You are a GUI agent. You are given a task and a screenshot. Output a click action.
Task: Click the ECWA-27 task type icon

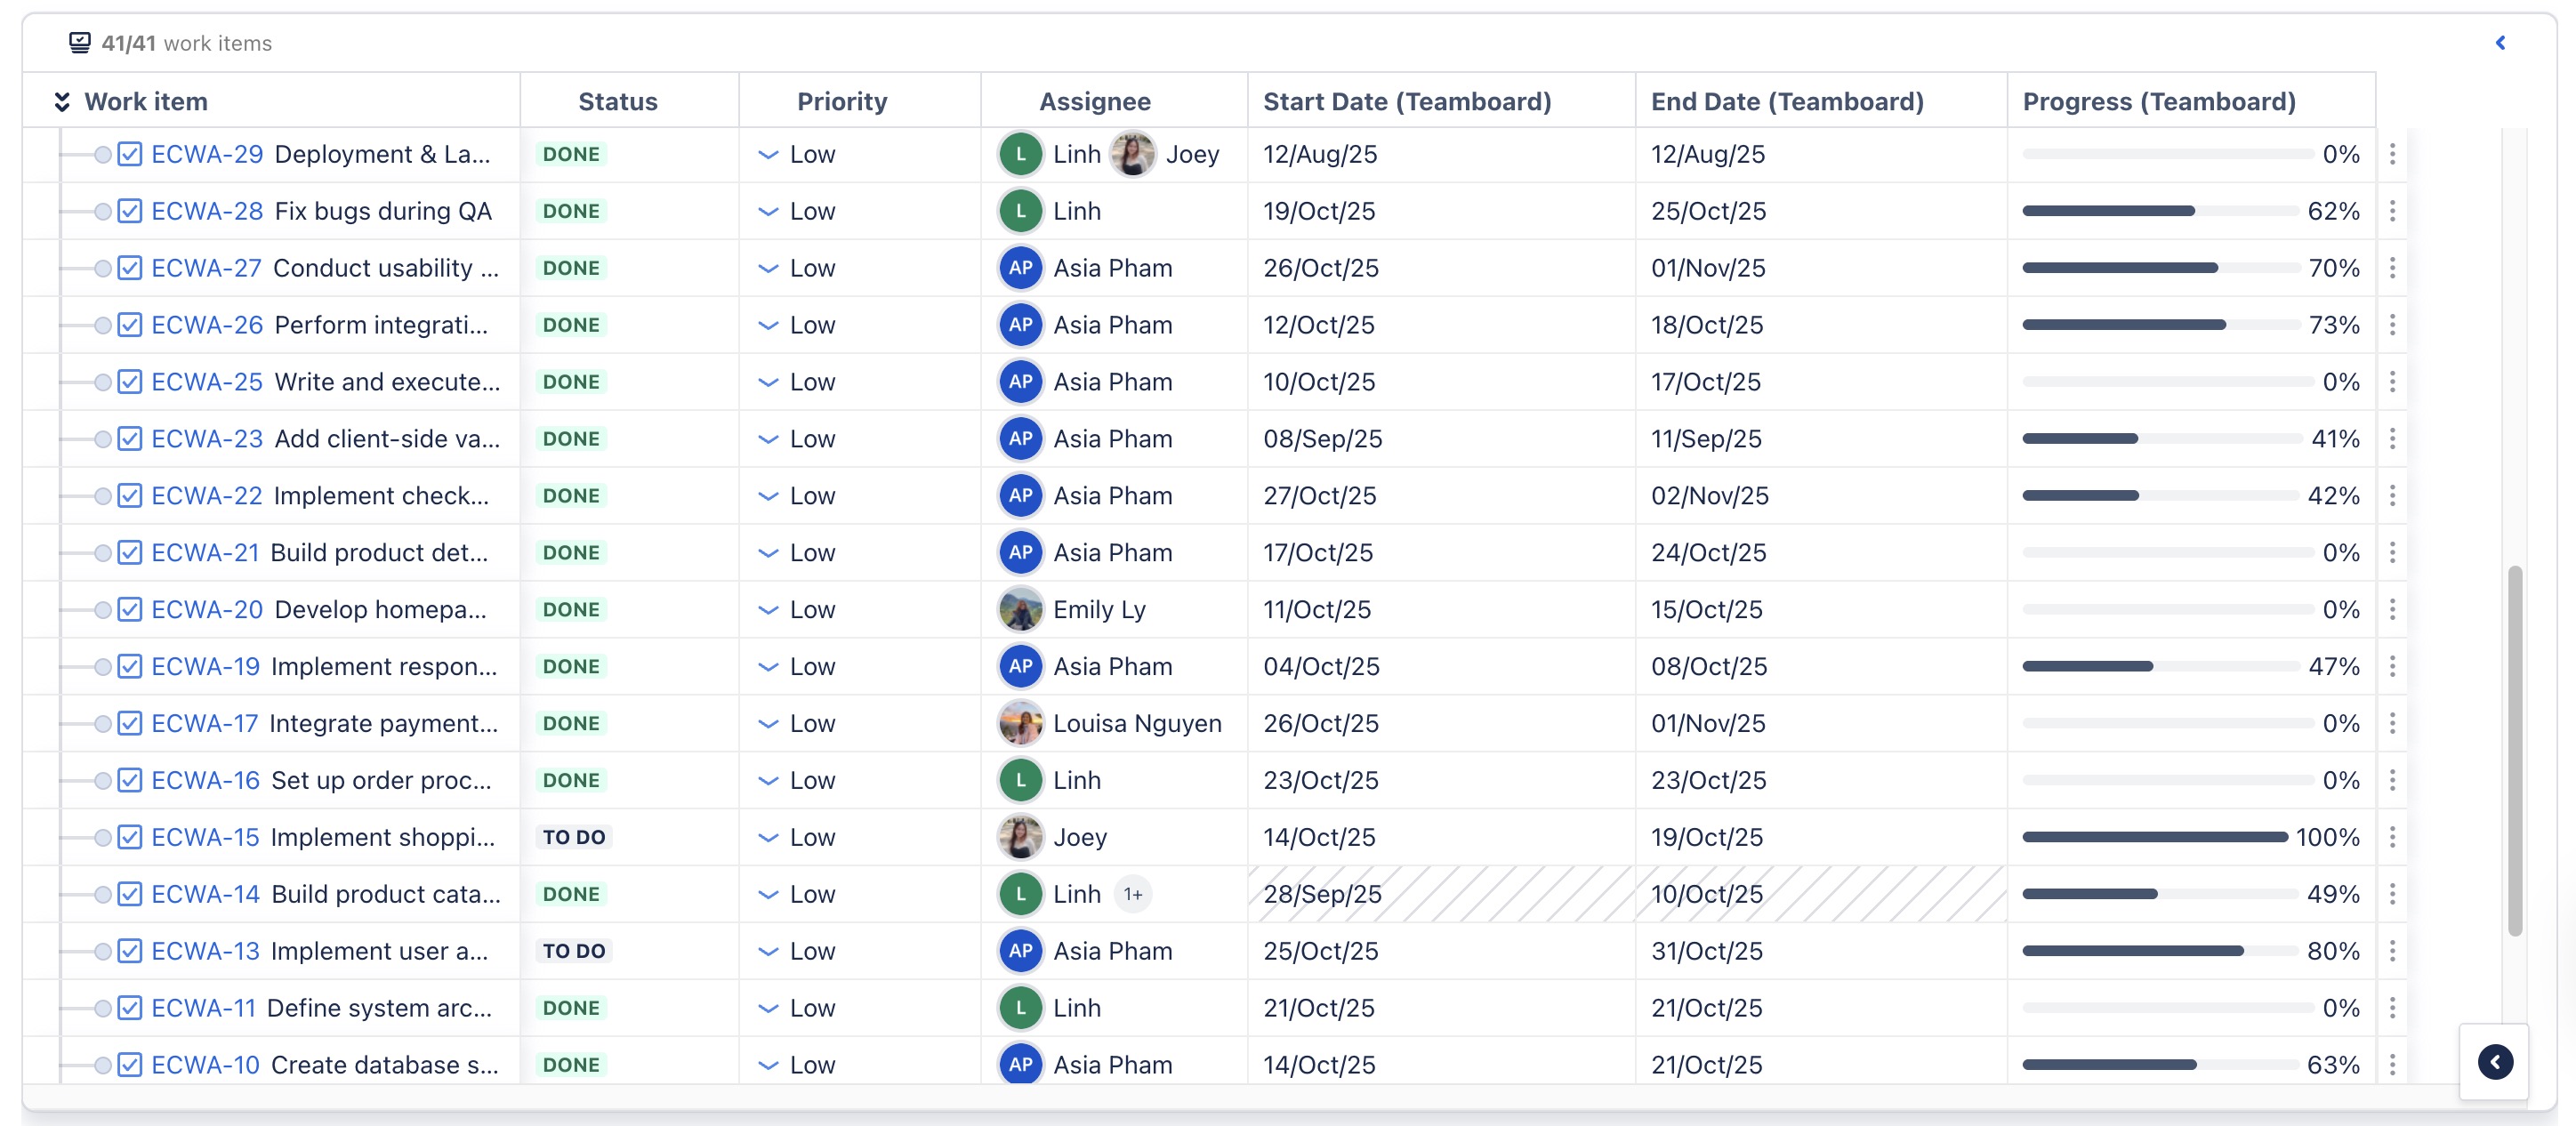pos(130,268)
